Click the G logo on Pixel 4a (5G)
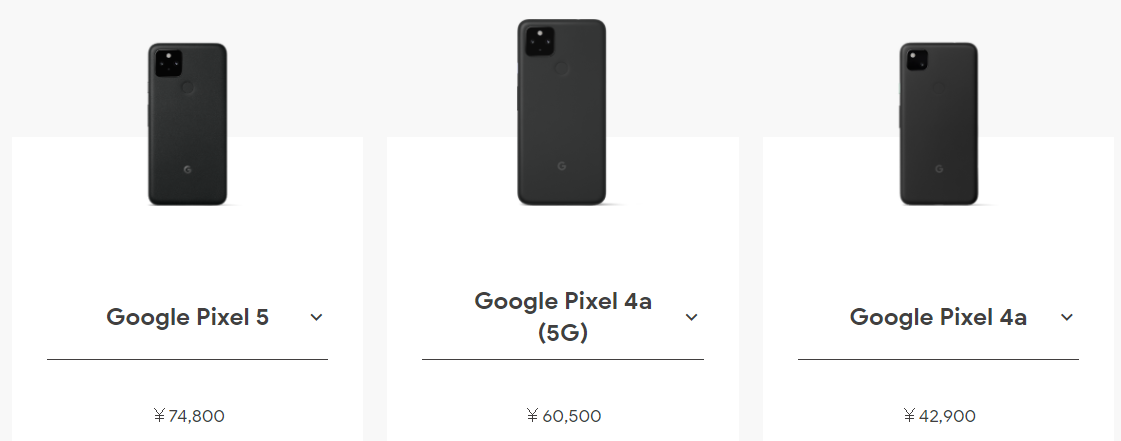The height and width of the screenshot is (441, 1121). (x=561, y=164)
